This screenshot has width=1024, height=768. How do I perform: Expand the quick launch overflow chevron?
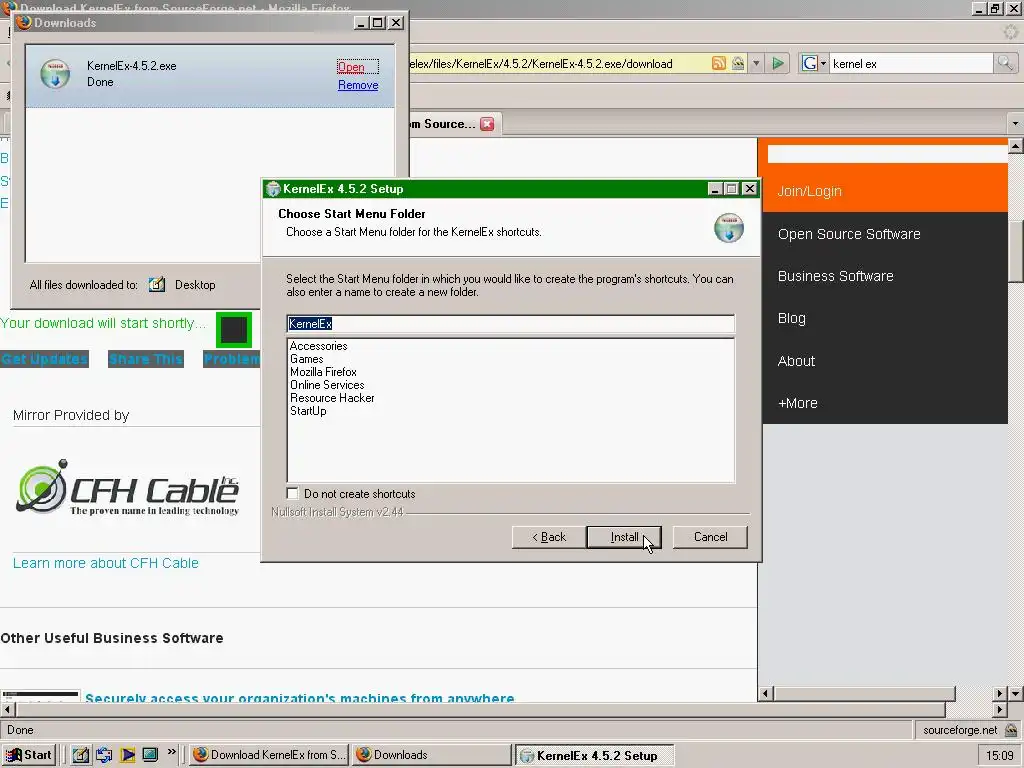click(171, 752)
